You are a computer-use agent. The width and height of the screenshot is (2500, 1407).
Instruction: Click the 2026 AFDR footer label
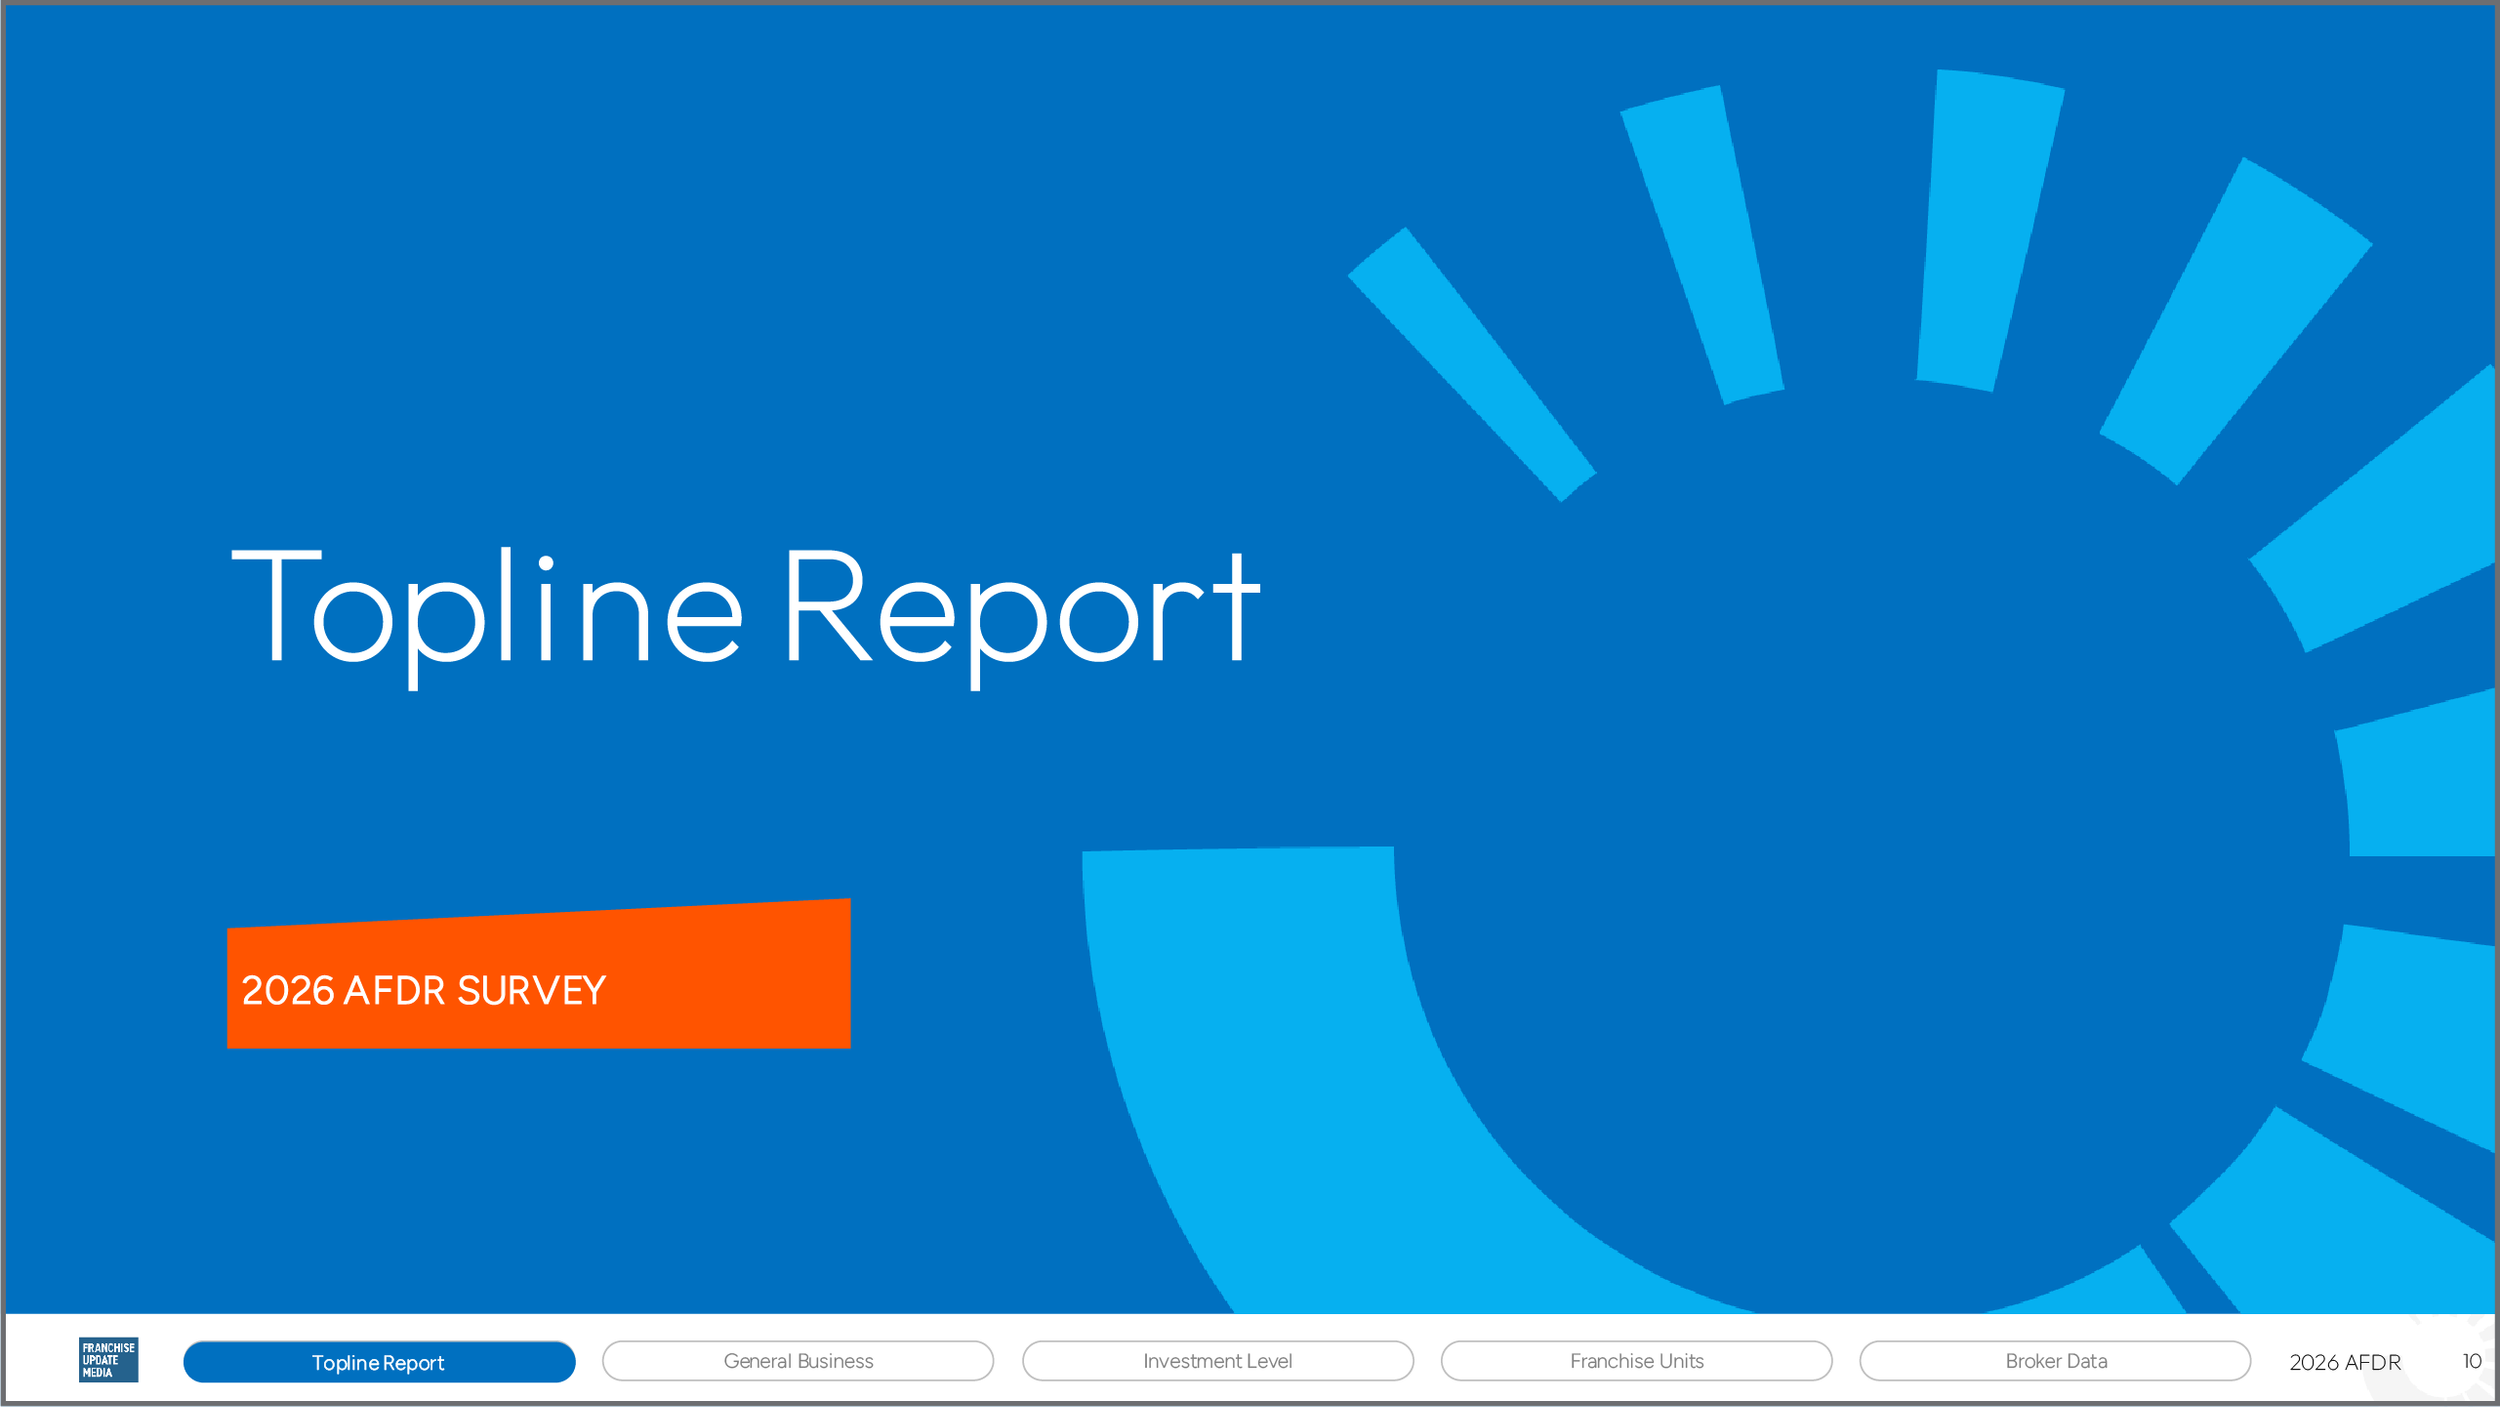point(2345,1362)
